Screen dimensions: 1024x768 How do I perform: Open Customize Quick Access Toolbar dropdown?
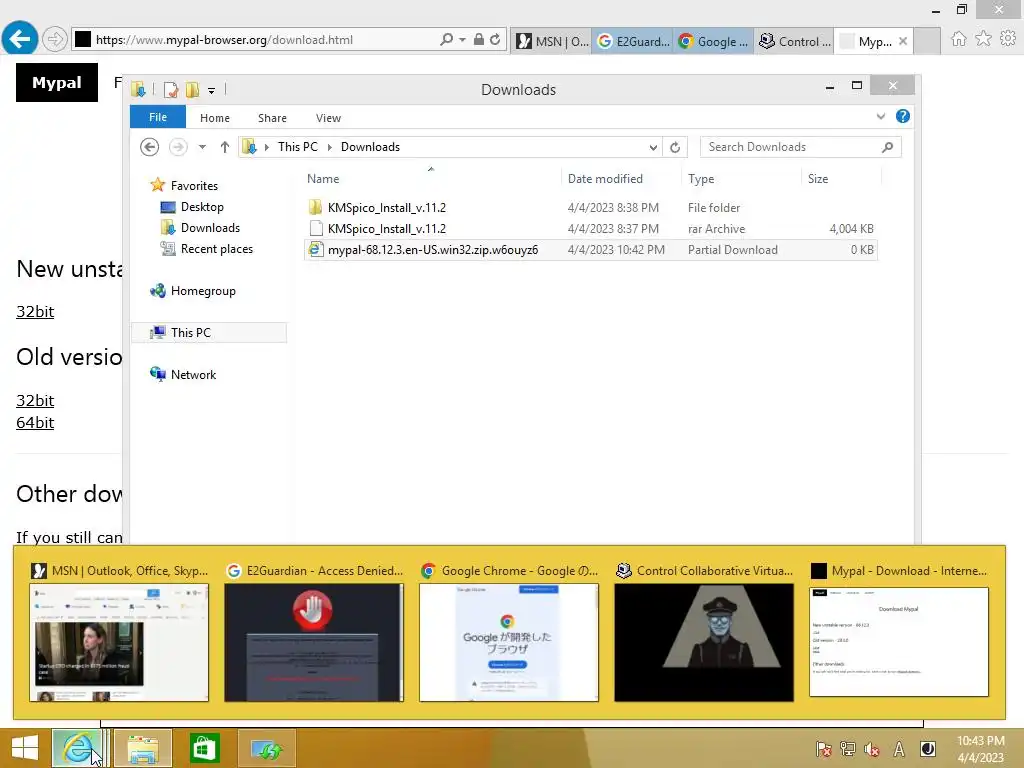[212, 91]
